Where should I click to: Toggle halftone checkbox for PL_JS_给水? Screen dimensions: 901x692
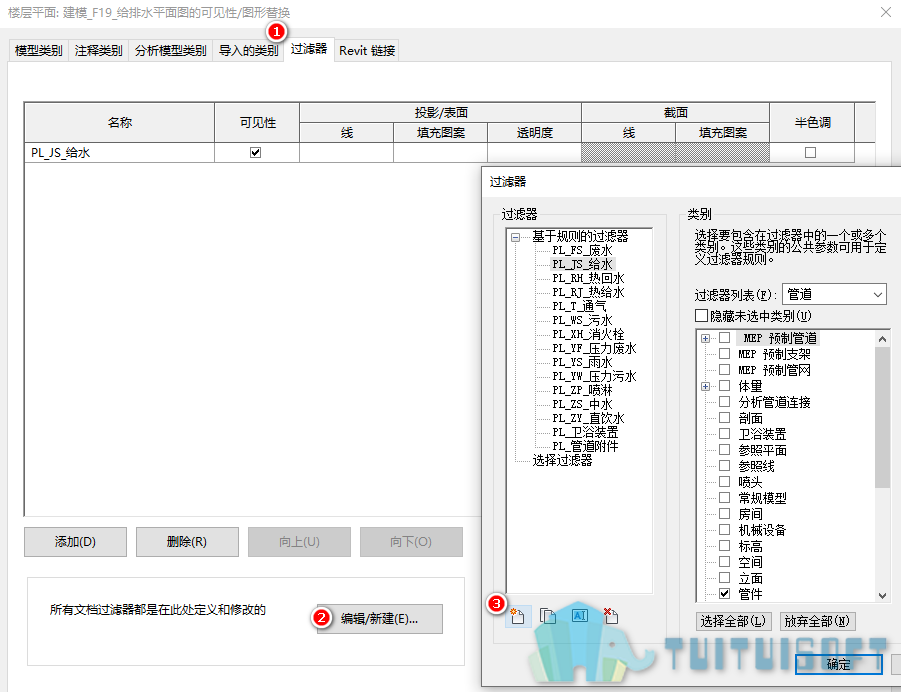click(810, 152)
